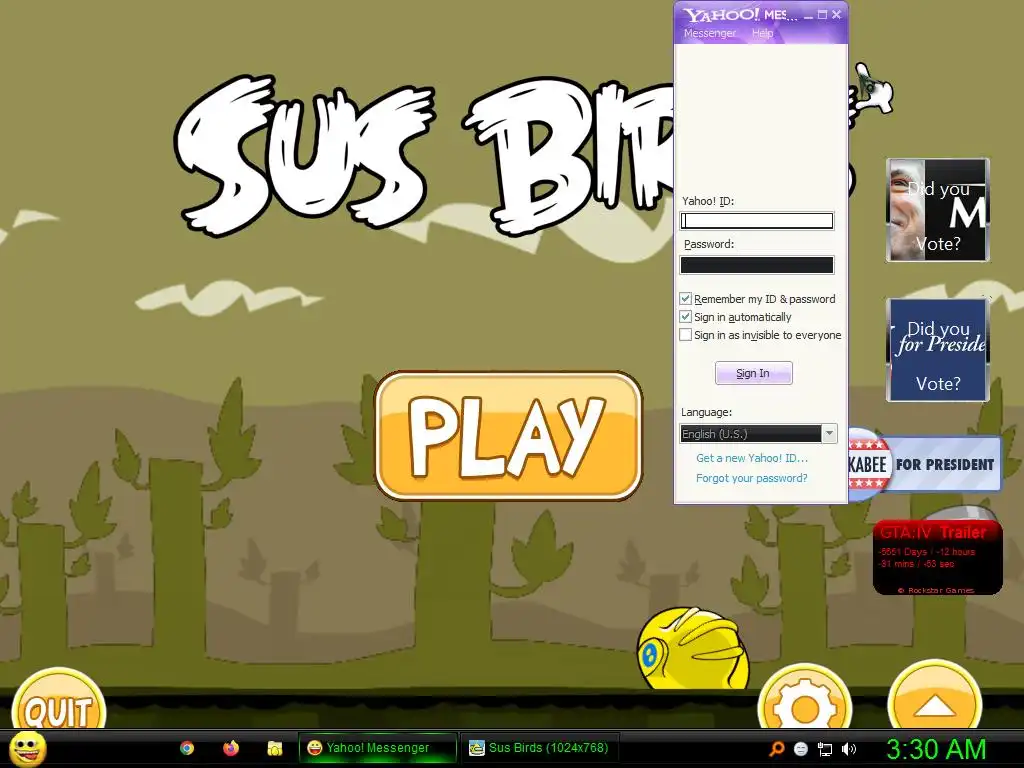The width and height of the screenshot is (1024, 768).
Task: Enable Sign in as invisible to everyone
Action: coord(685,335)
